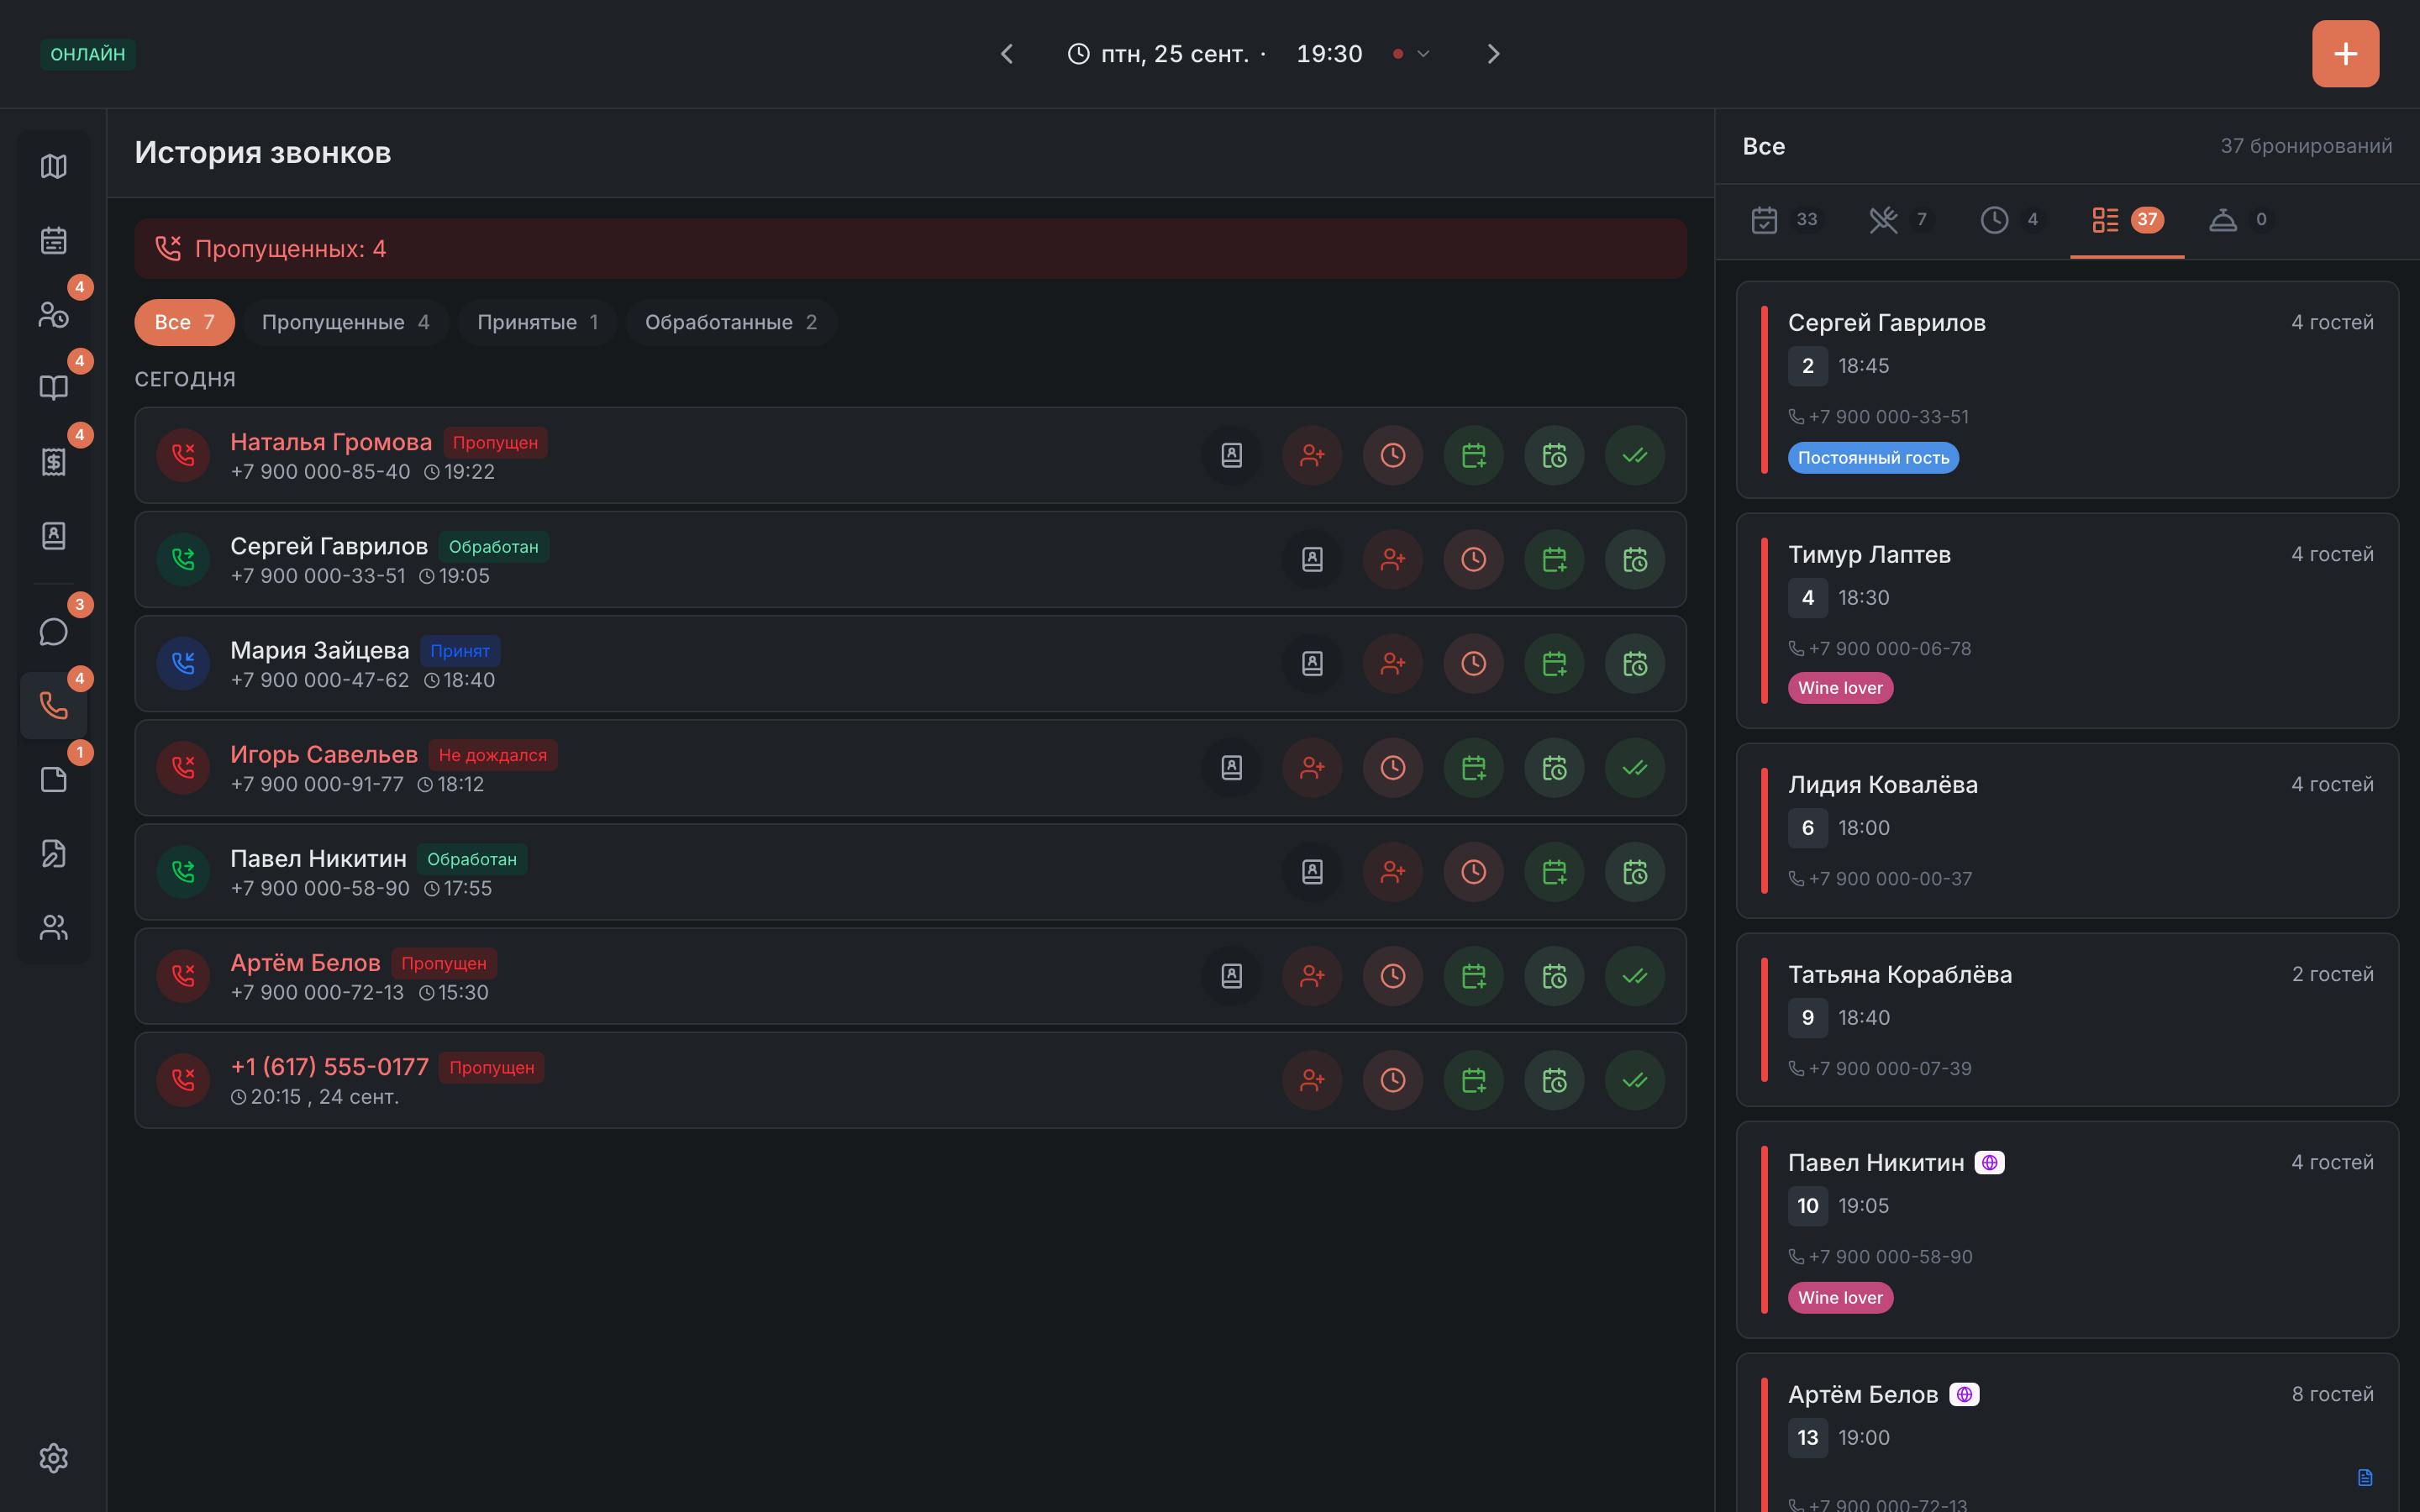Viewport: 2420px width, 1512px height.
Task: Switch to confirmed bookings tab 33
Action: [1786, 220]
